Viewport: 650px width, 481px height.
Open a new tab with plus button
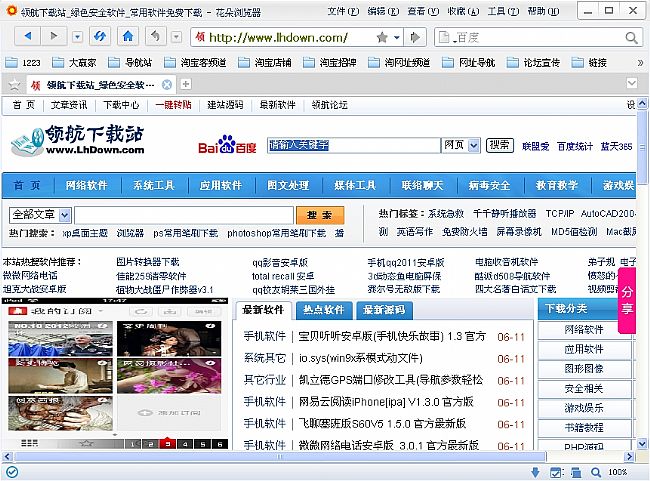click(186, 84)
